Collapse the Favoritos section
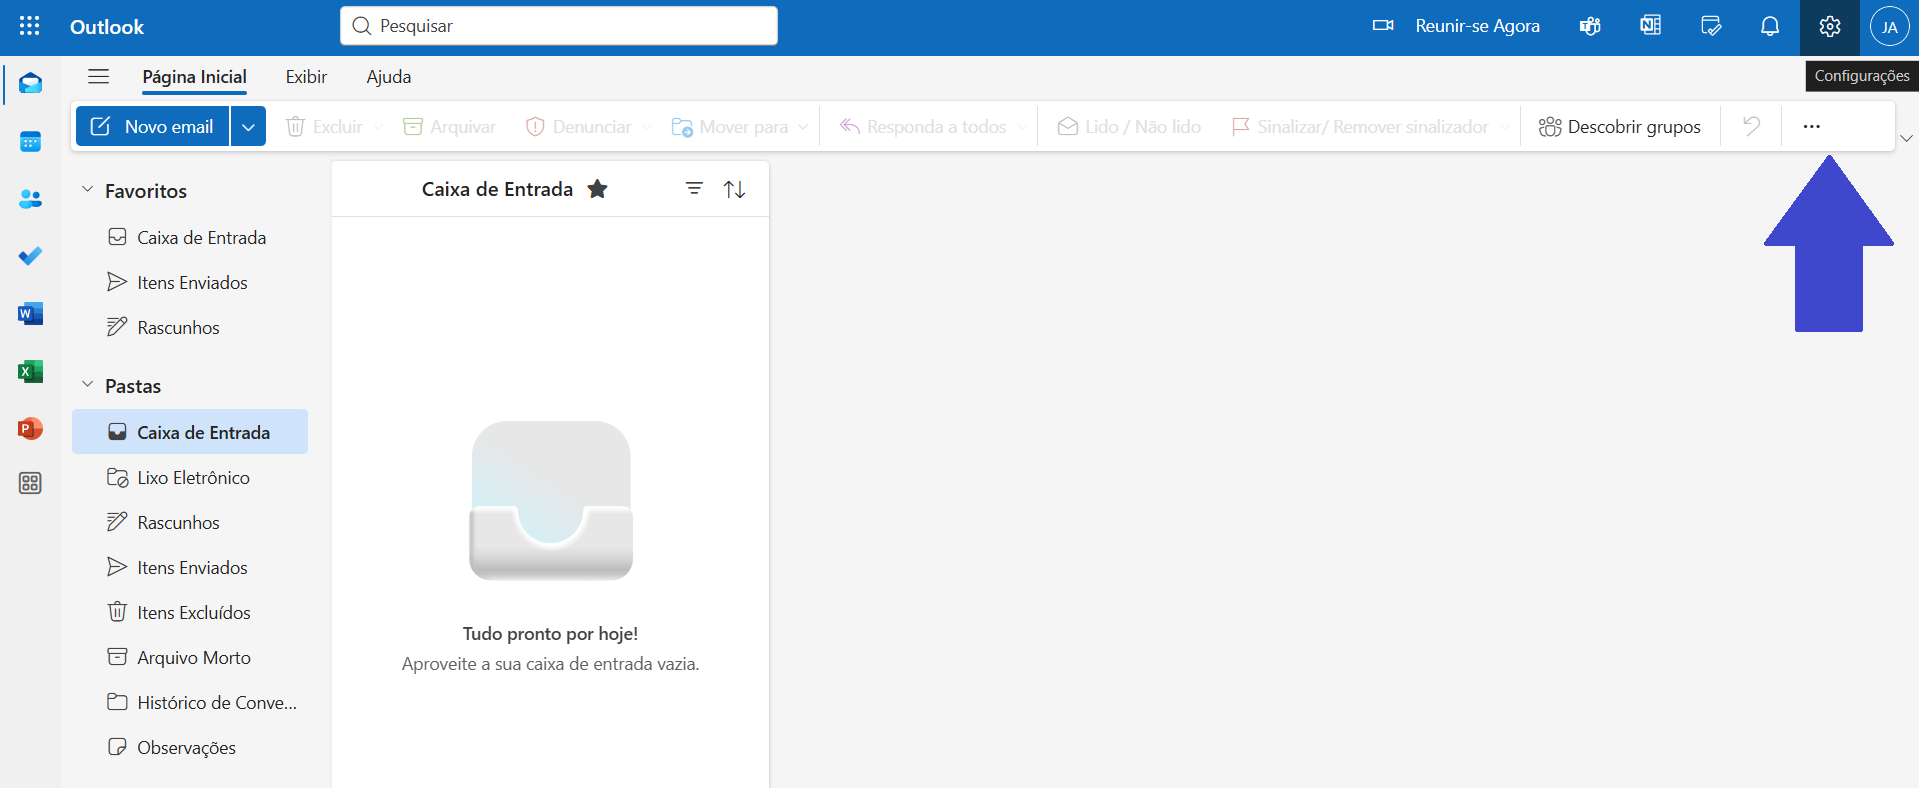 tap(88, 190)
